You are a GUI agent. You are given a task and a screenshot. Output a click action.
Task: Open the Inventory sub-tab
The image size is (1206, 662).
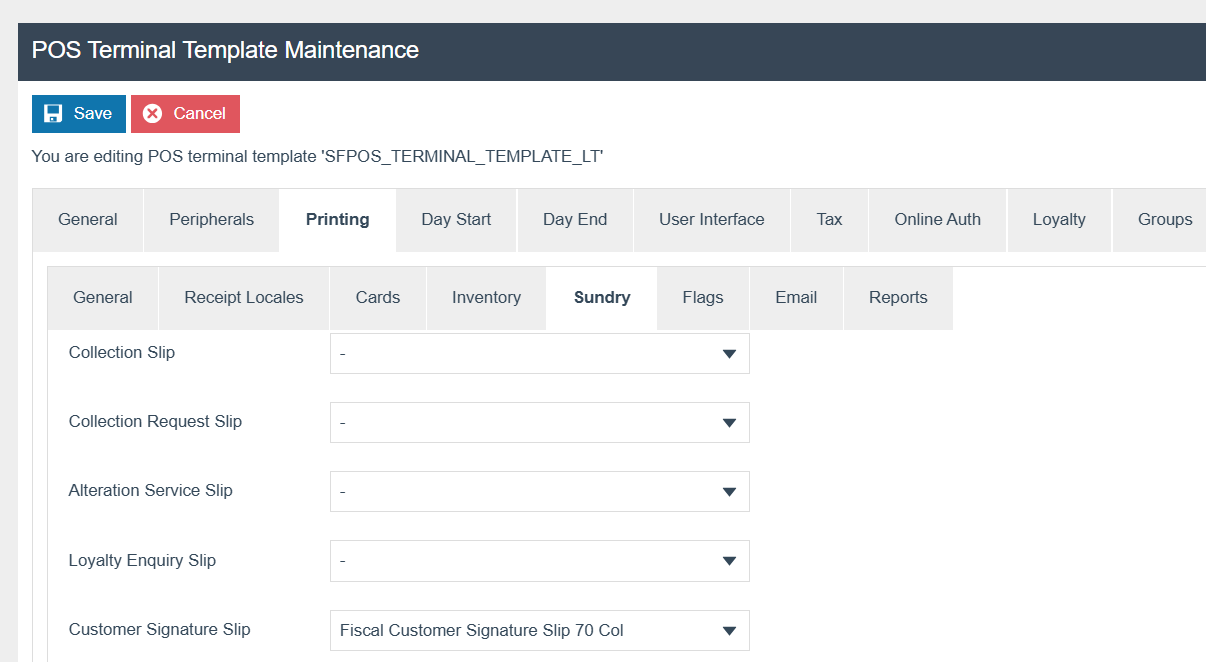tap(486, 298)
